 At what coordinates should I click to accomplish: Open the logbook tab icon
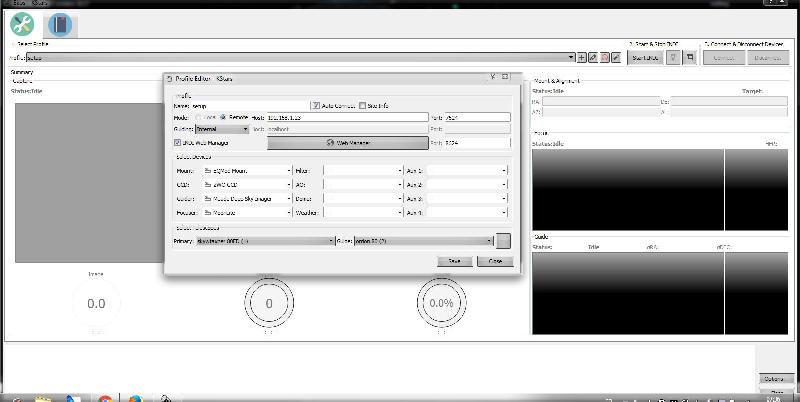(60, 24)
